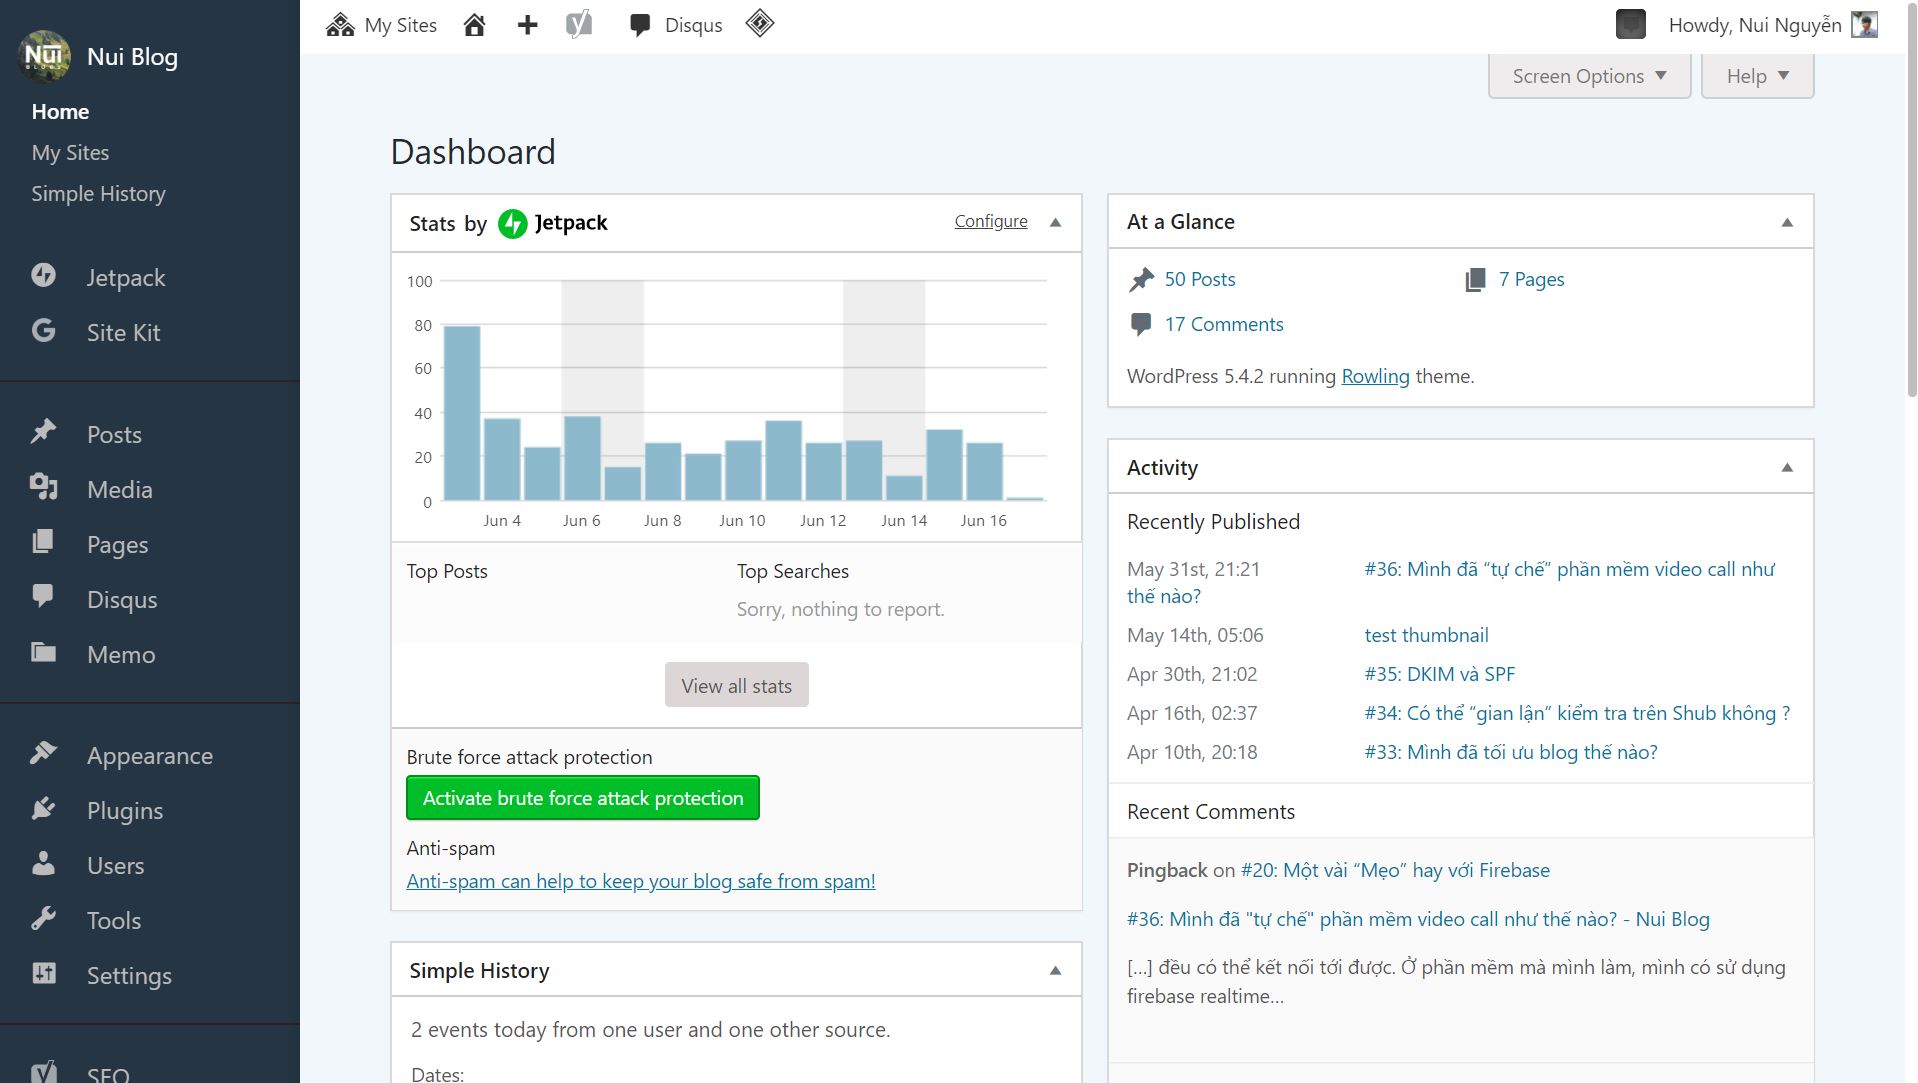
Task: Click the View all stats button
Action: (x=736, y=685)
